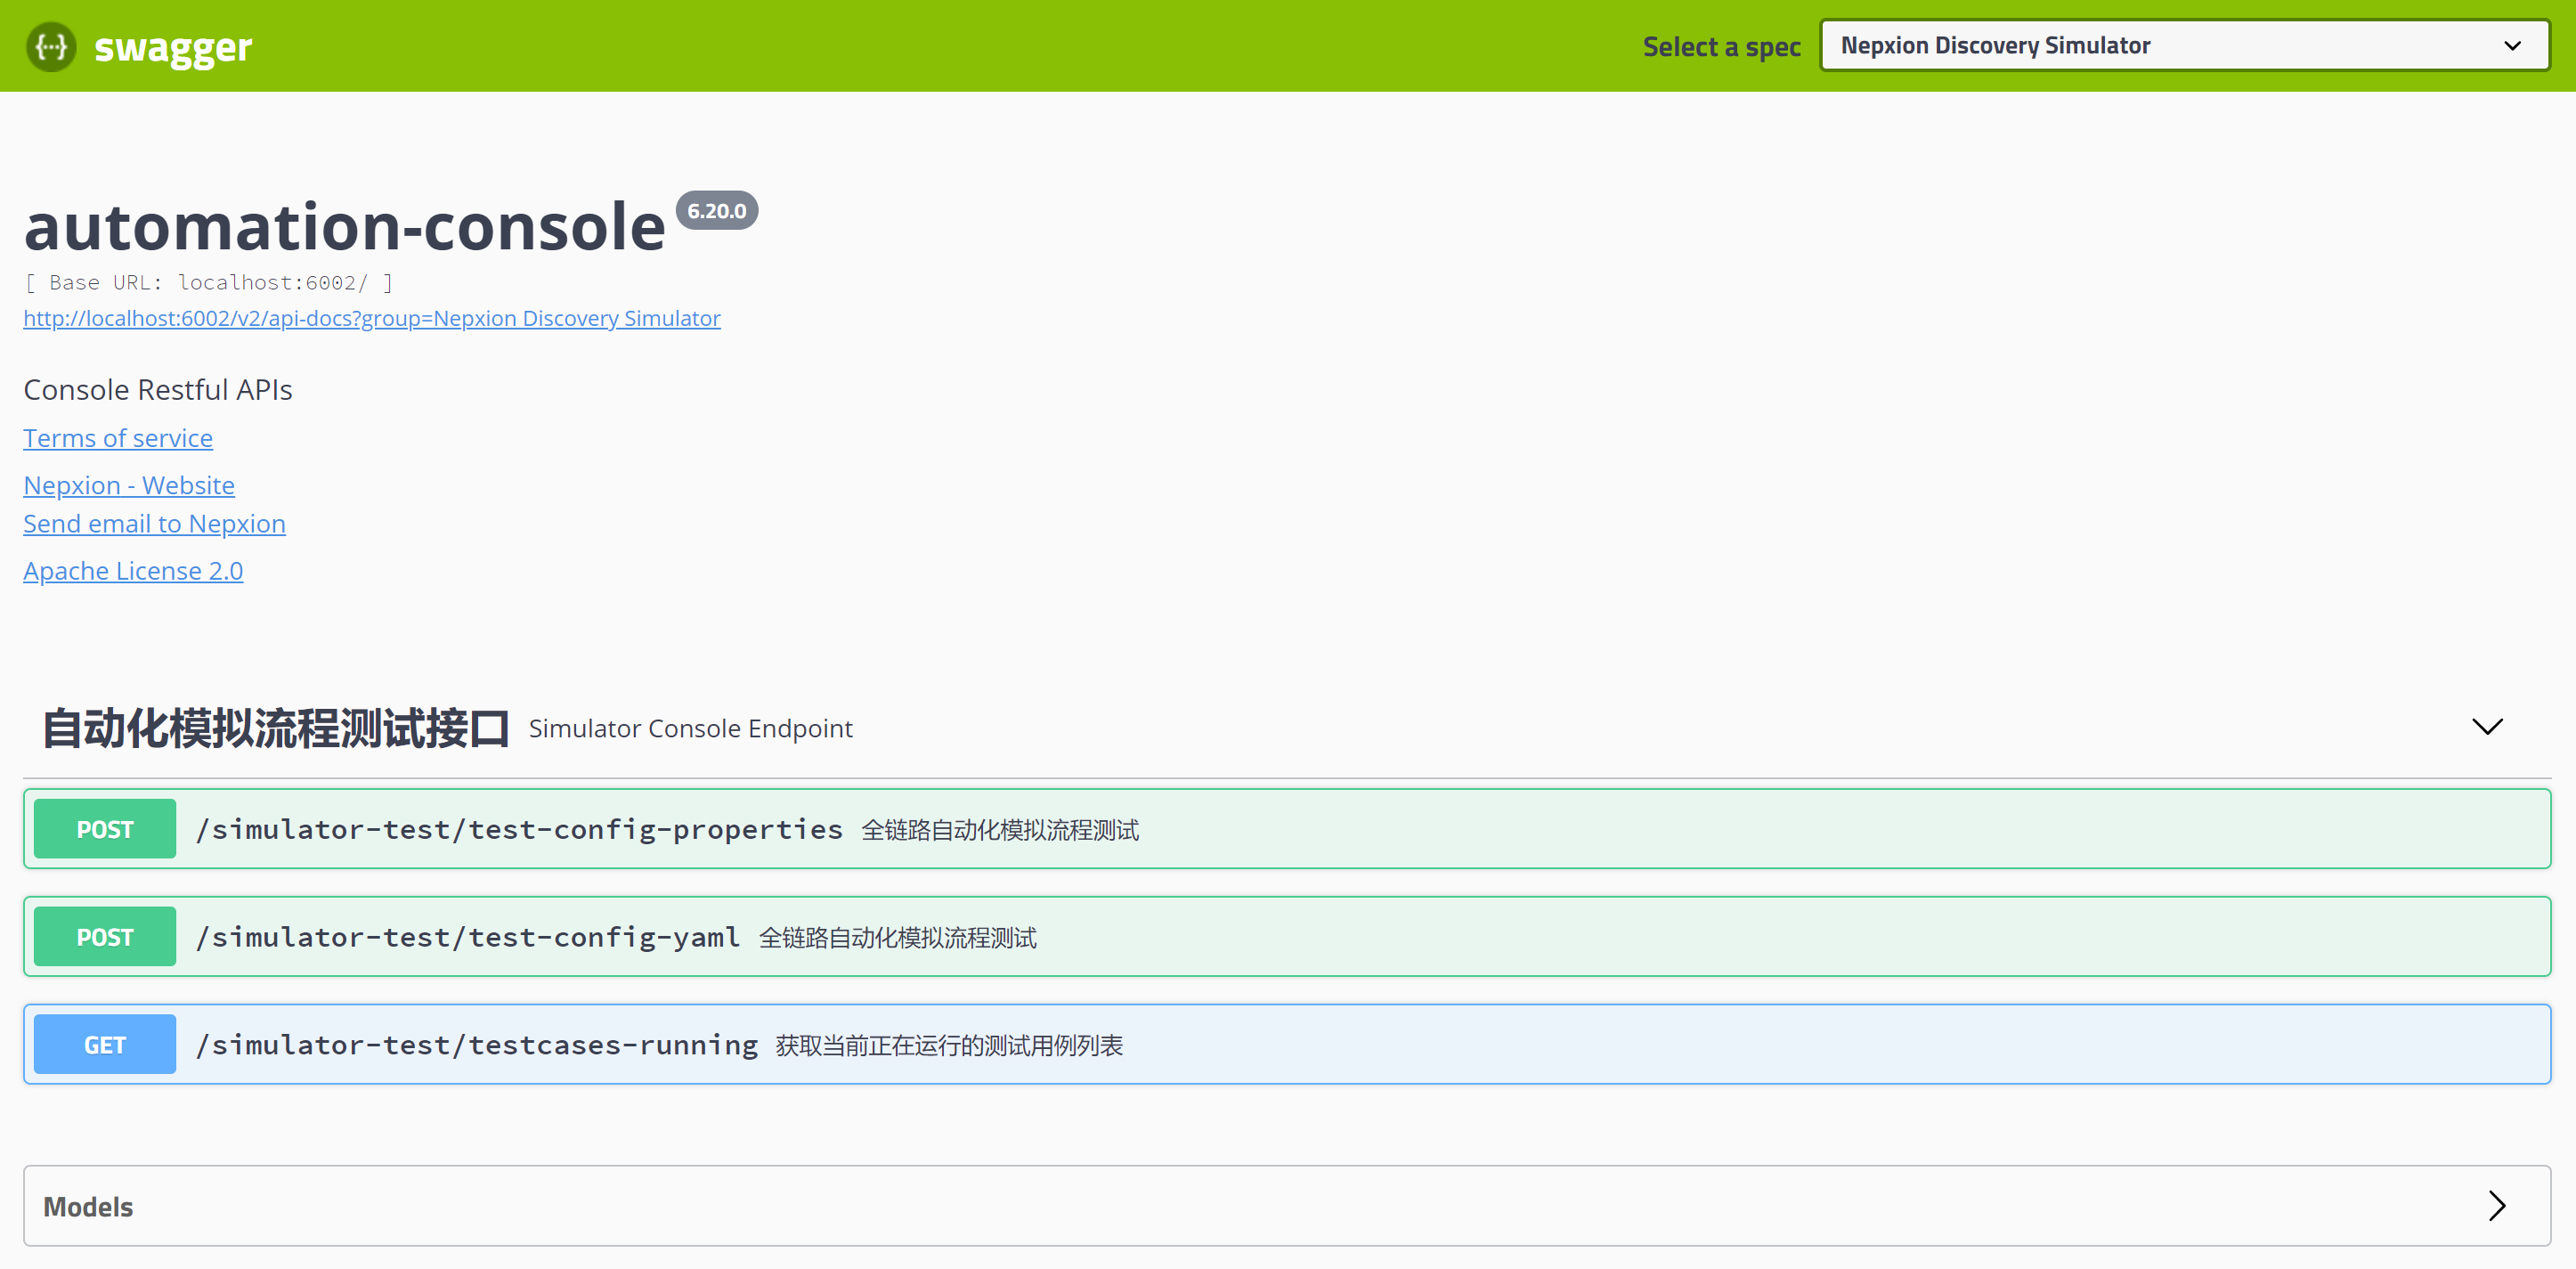Collapse the Simulator Console Endpoint section chevron
Image resolution: width=2576 pixels, height=1269 pixels.
pos(2486,727)
